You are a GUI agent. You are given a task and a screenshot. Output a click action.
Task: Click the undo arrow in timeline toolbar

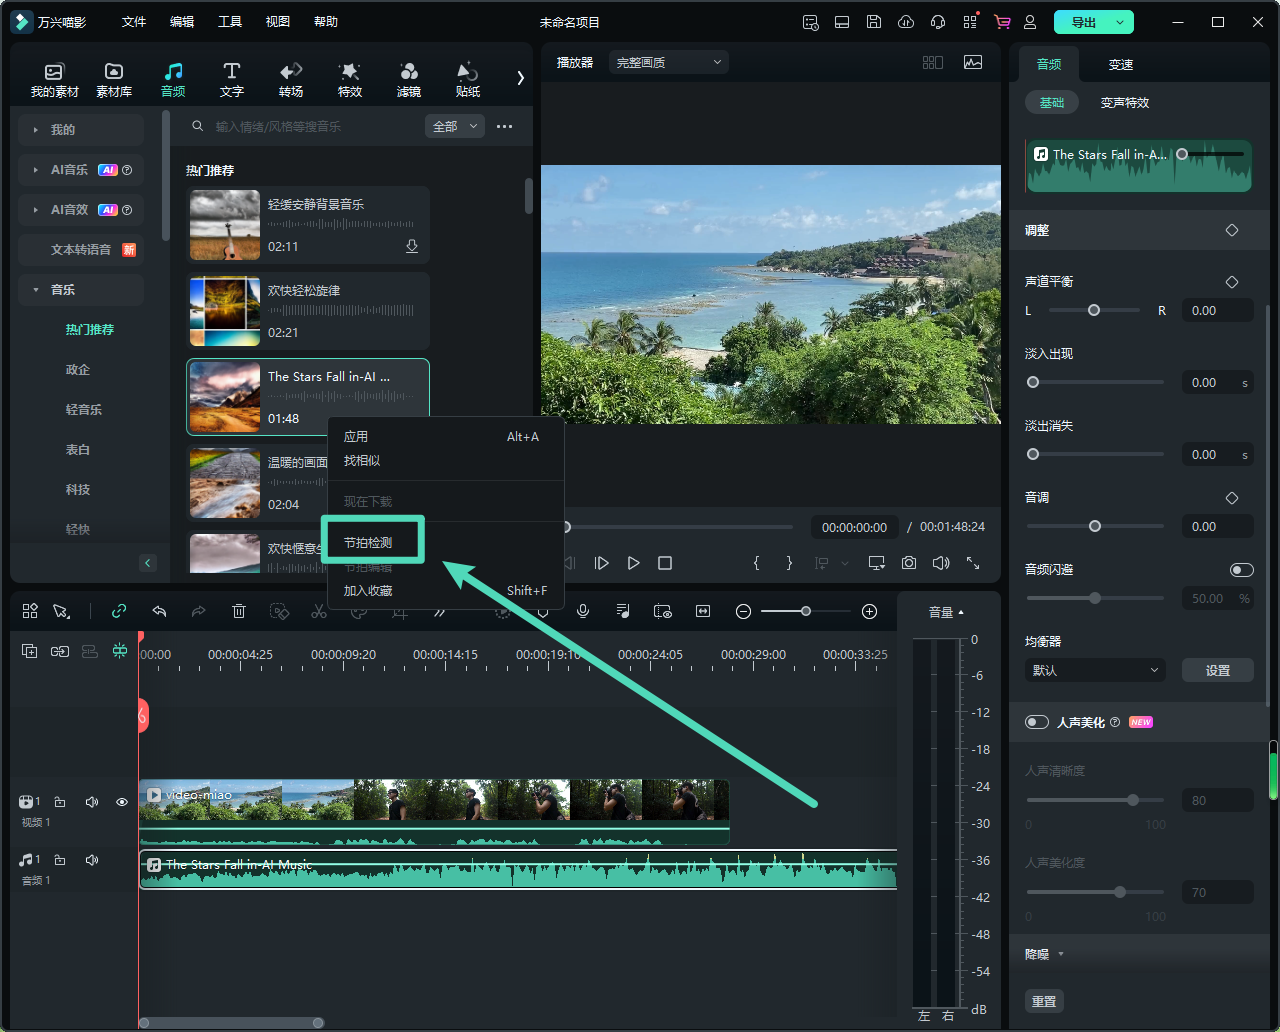click(x=159, y=611)
